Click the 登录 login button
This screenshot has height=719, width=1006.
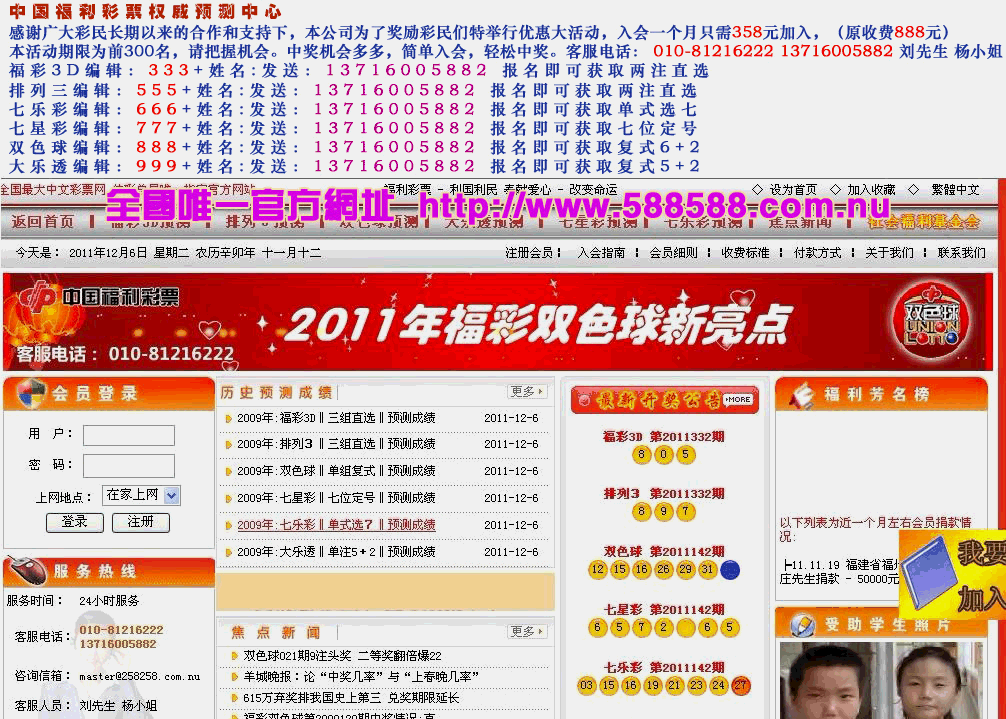click(x=74, y=523)
